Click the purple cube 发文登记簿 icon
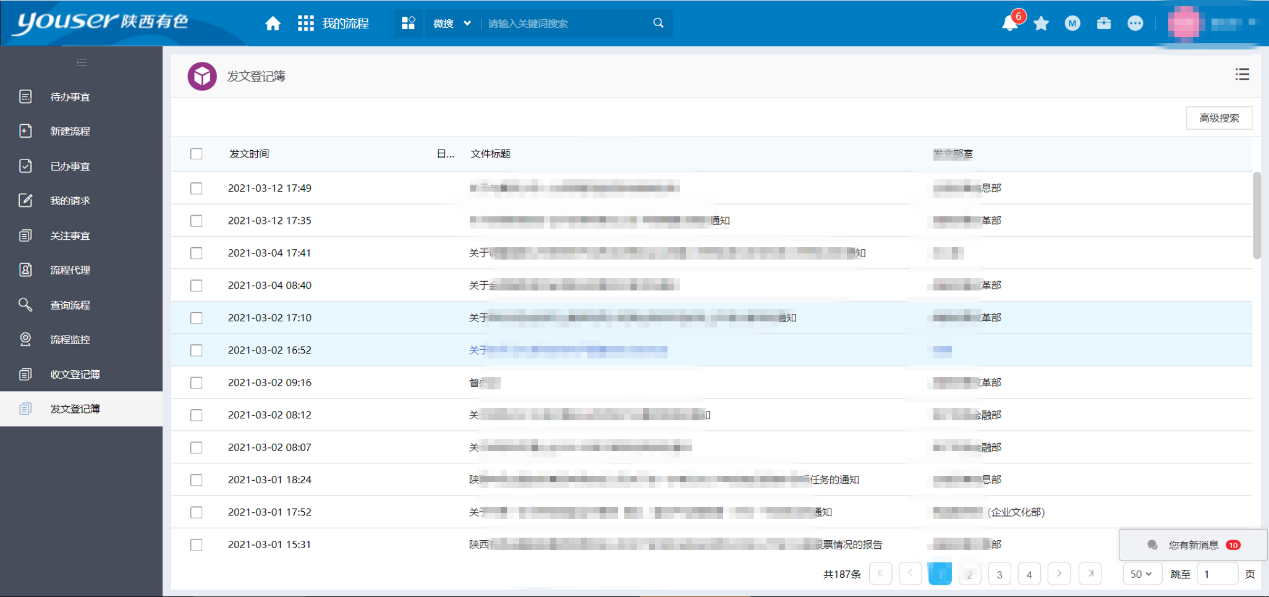The height and width of the screenshot is (597, 1269). pos(202,76)
